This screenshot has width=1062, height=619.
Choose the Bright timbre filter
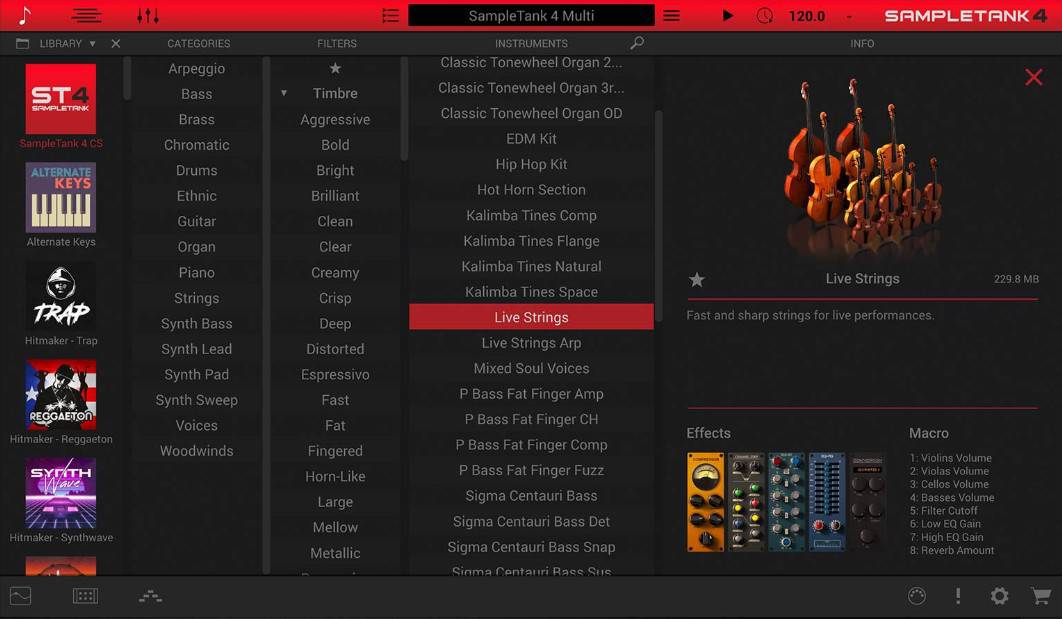coord(335,170)
